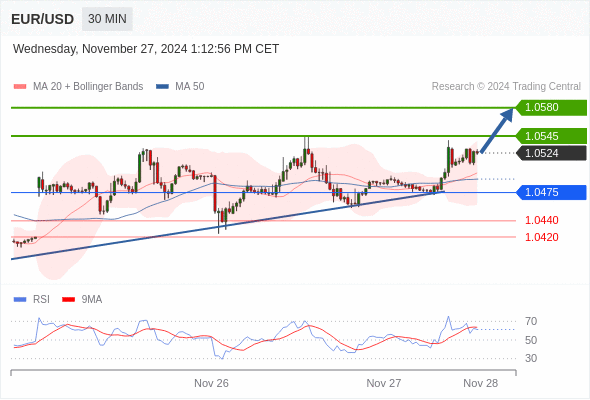Click the MA 20 + Bollinger Bands legend swatch

20,87
